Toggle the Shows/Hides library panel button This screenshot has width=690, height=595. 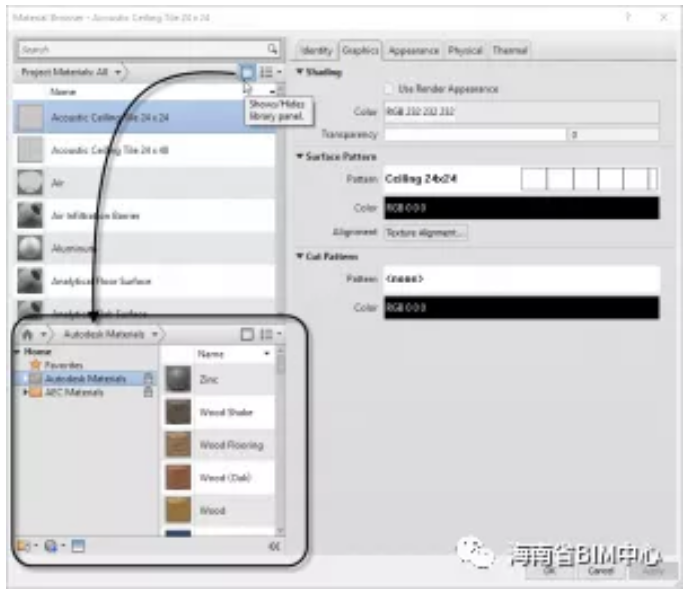[x=247, y=72]
